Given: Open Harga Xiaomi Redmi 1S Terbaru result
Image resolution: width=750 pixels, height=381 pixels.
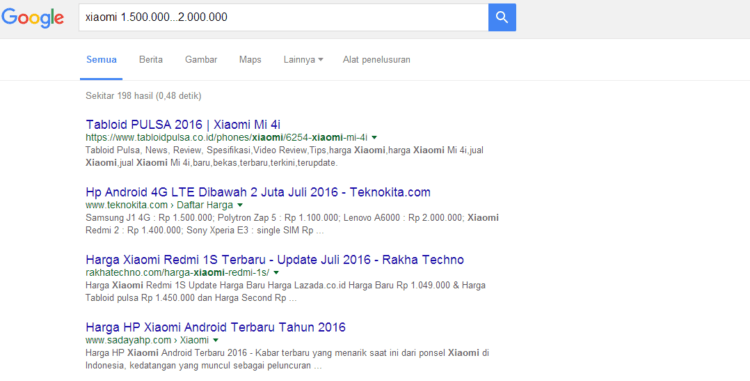Looking at the screenshot, I should (x=275, y=260).
